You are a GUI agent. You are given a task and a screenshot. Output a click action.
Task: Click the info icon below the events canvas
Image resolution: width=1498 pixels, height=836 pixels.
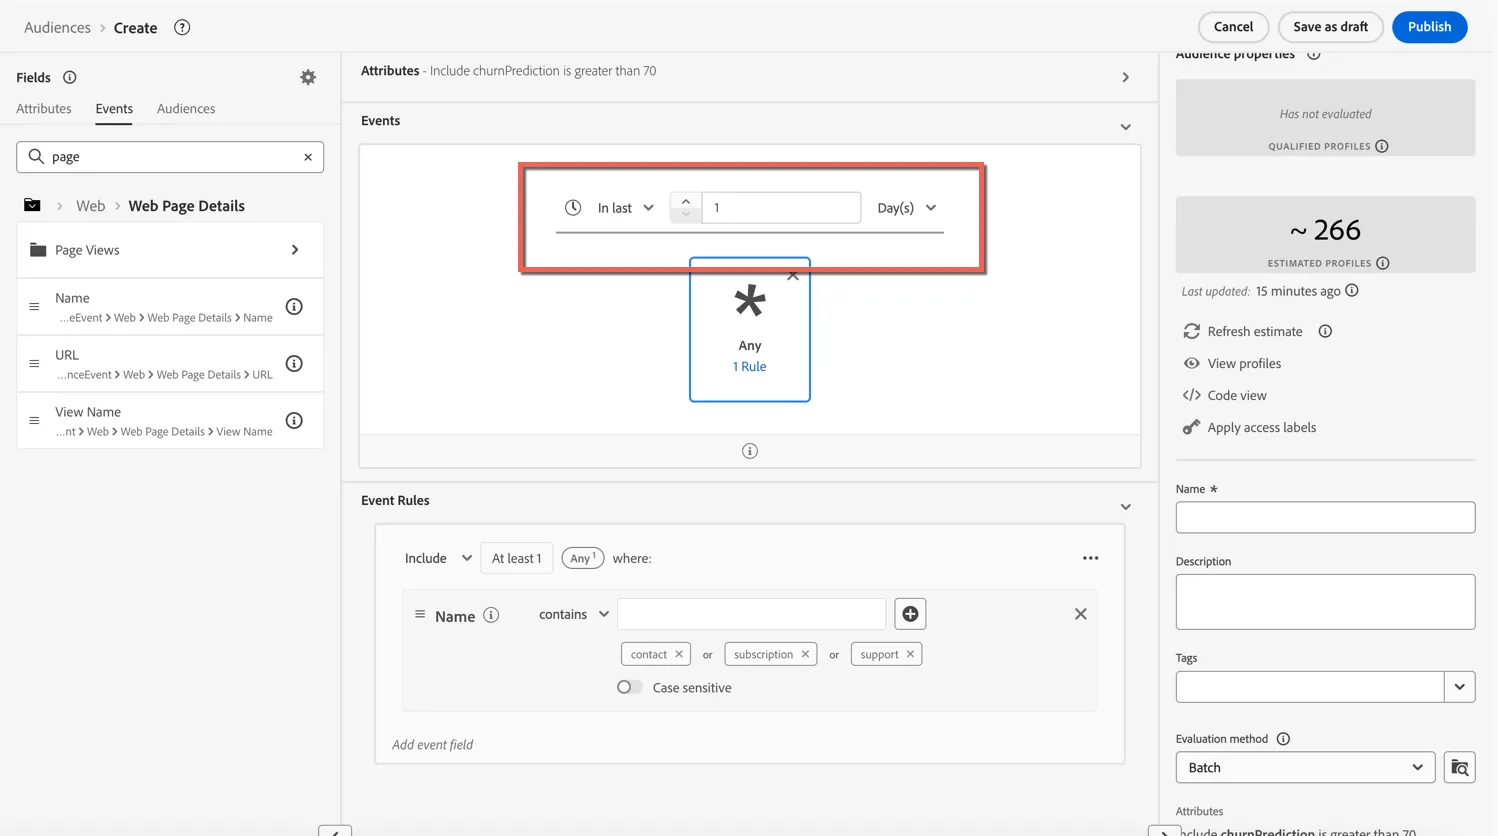coord(750,451)
